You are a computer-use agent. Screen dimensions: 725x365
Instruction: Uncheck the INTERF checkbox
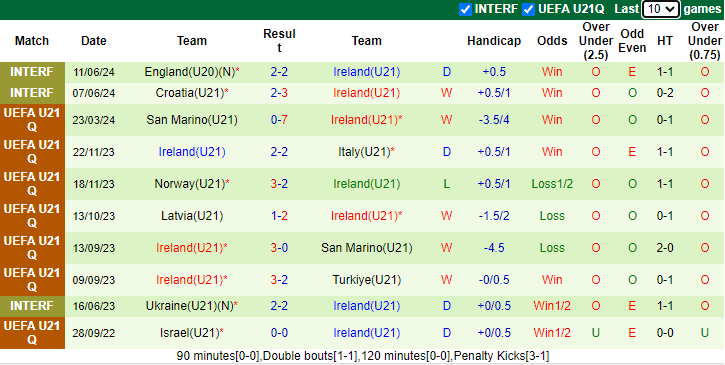tap(465, 9)
